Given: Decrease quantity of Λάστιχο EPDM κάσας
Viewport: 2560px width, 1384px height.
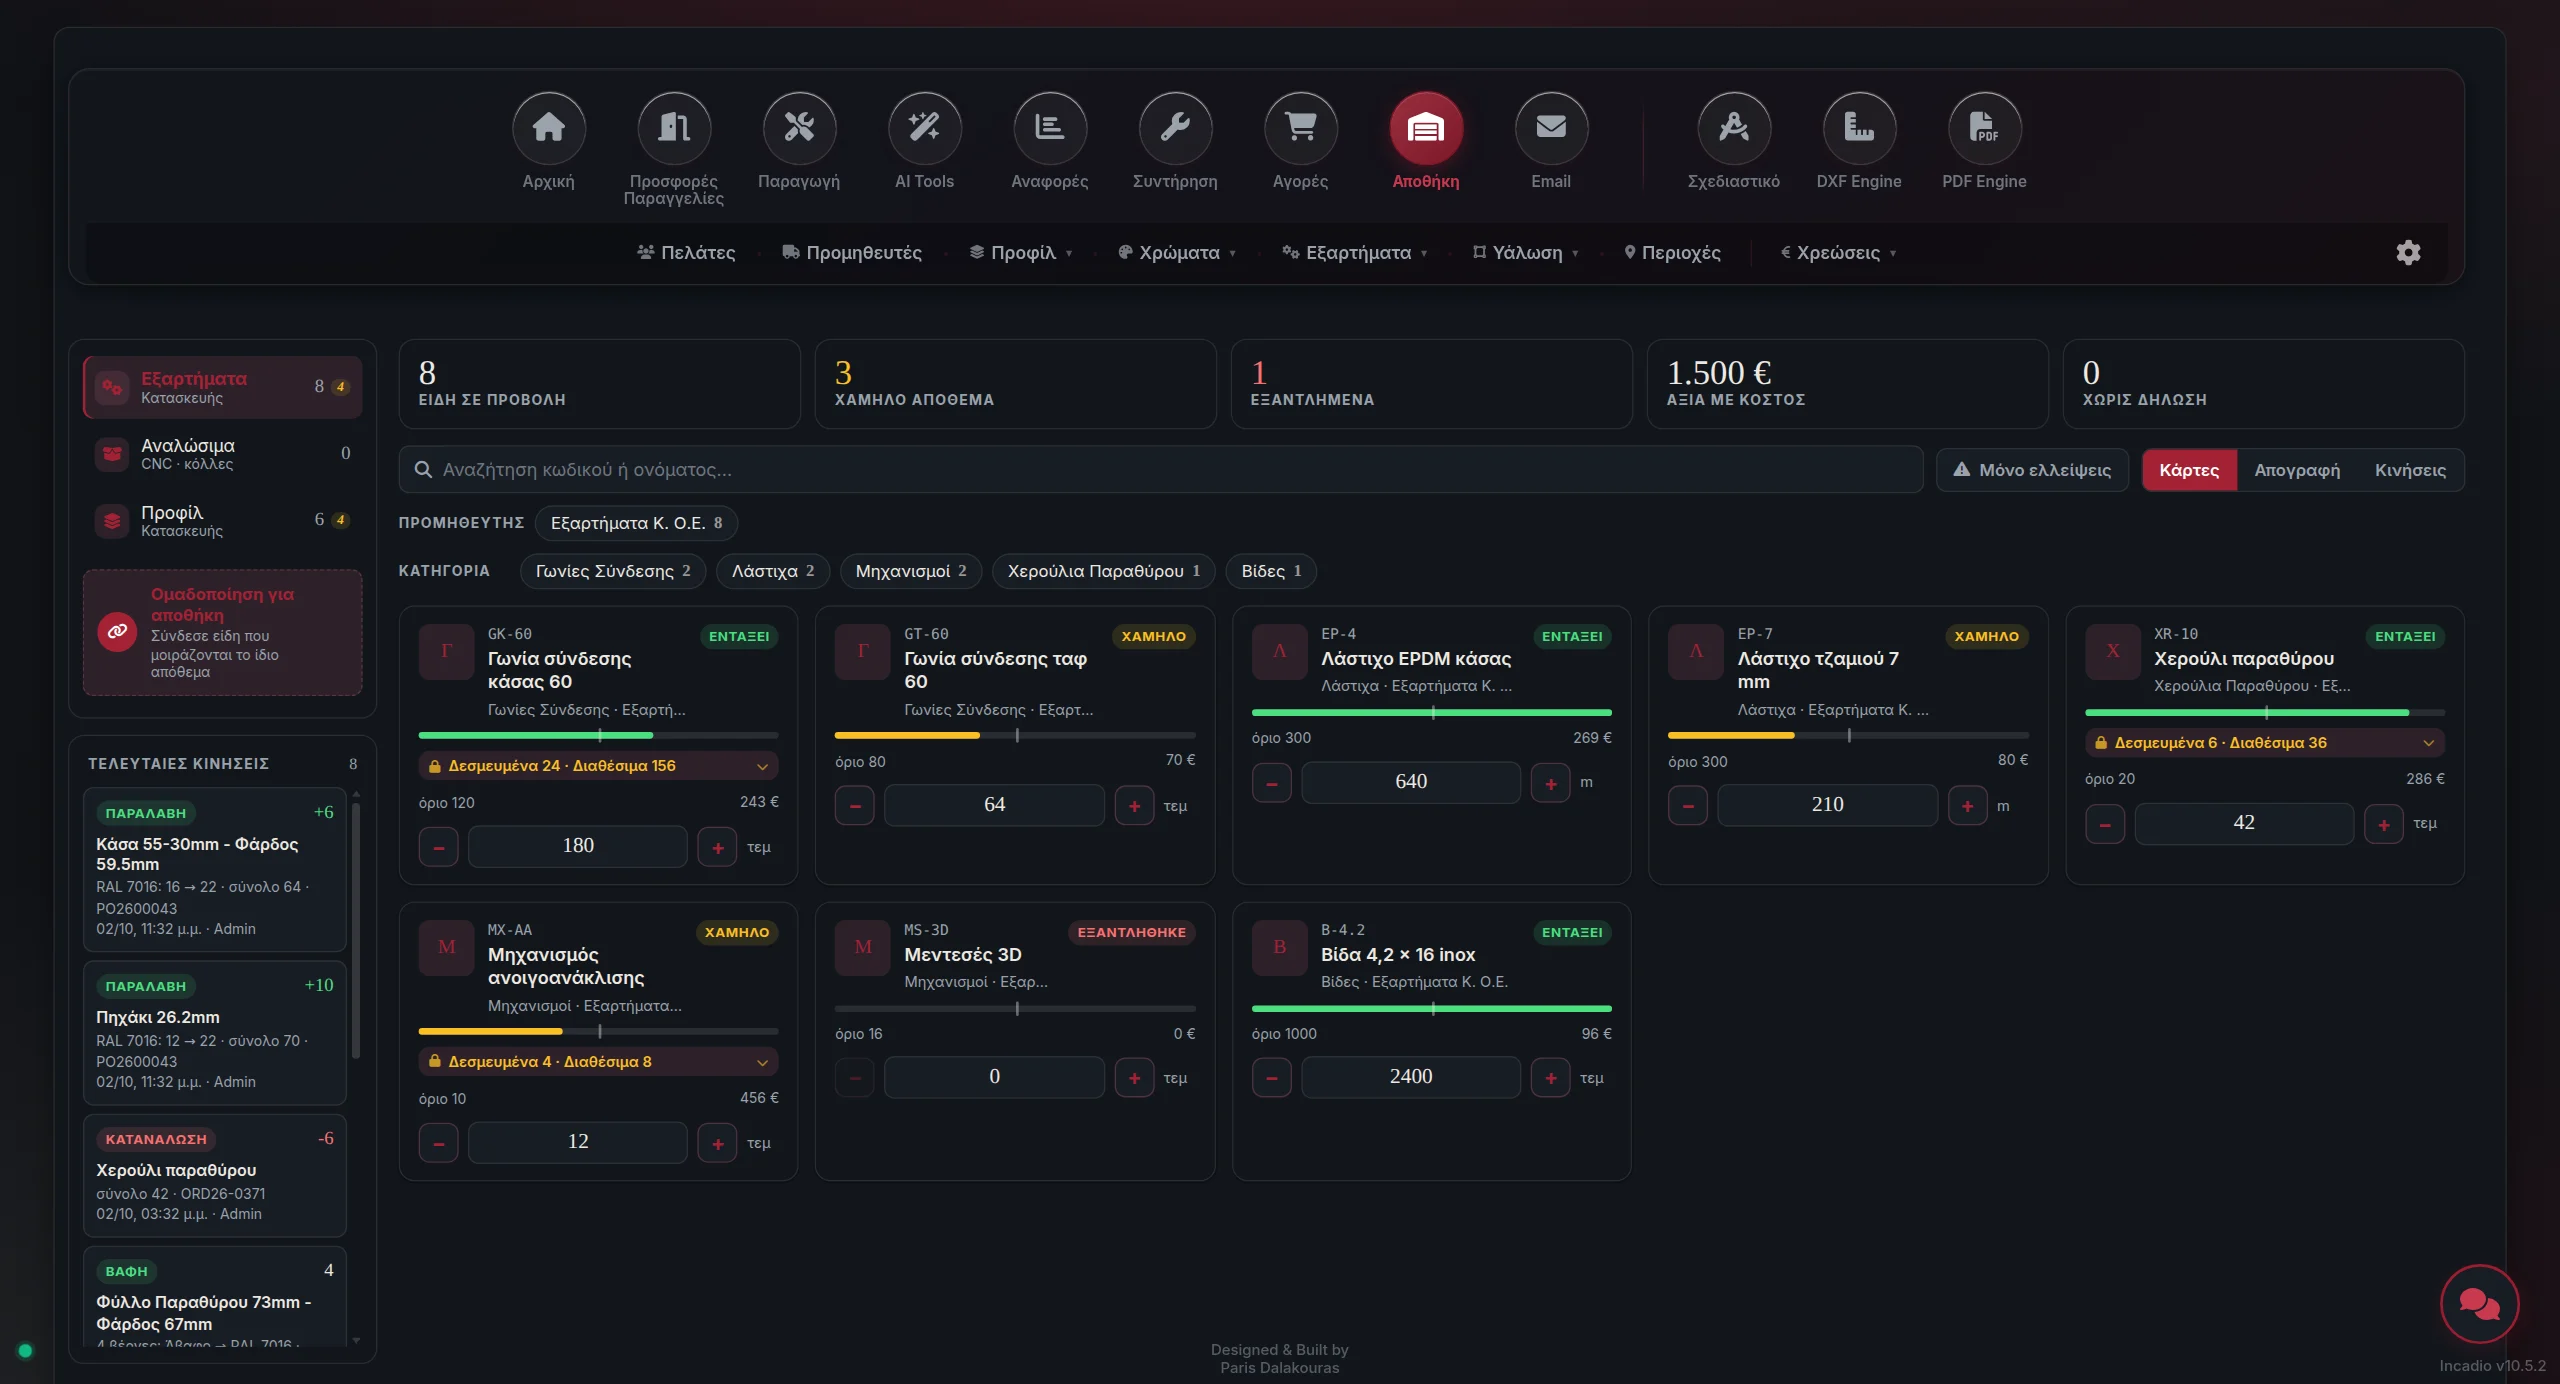Looking at the screenshot, I should [x=1271, y=783].
